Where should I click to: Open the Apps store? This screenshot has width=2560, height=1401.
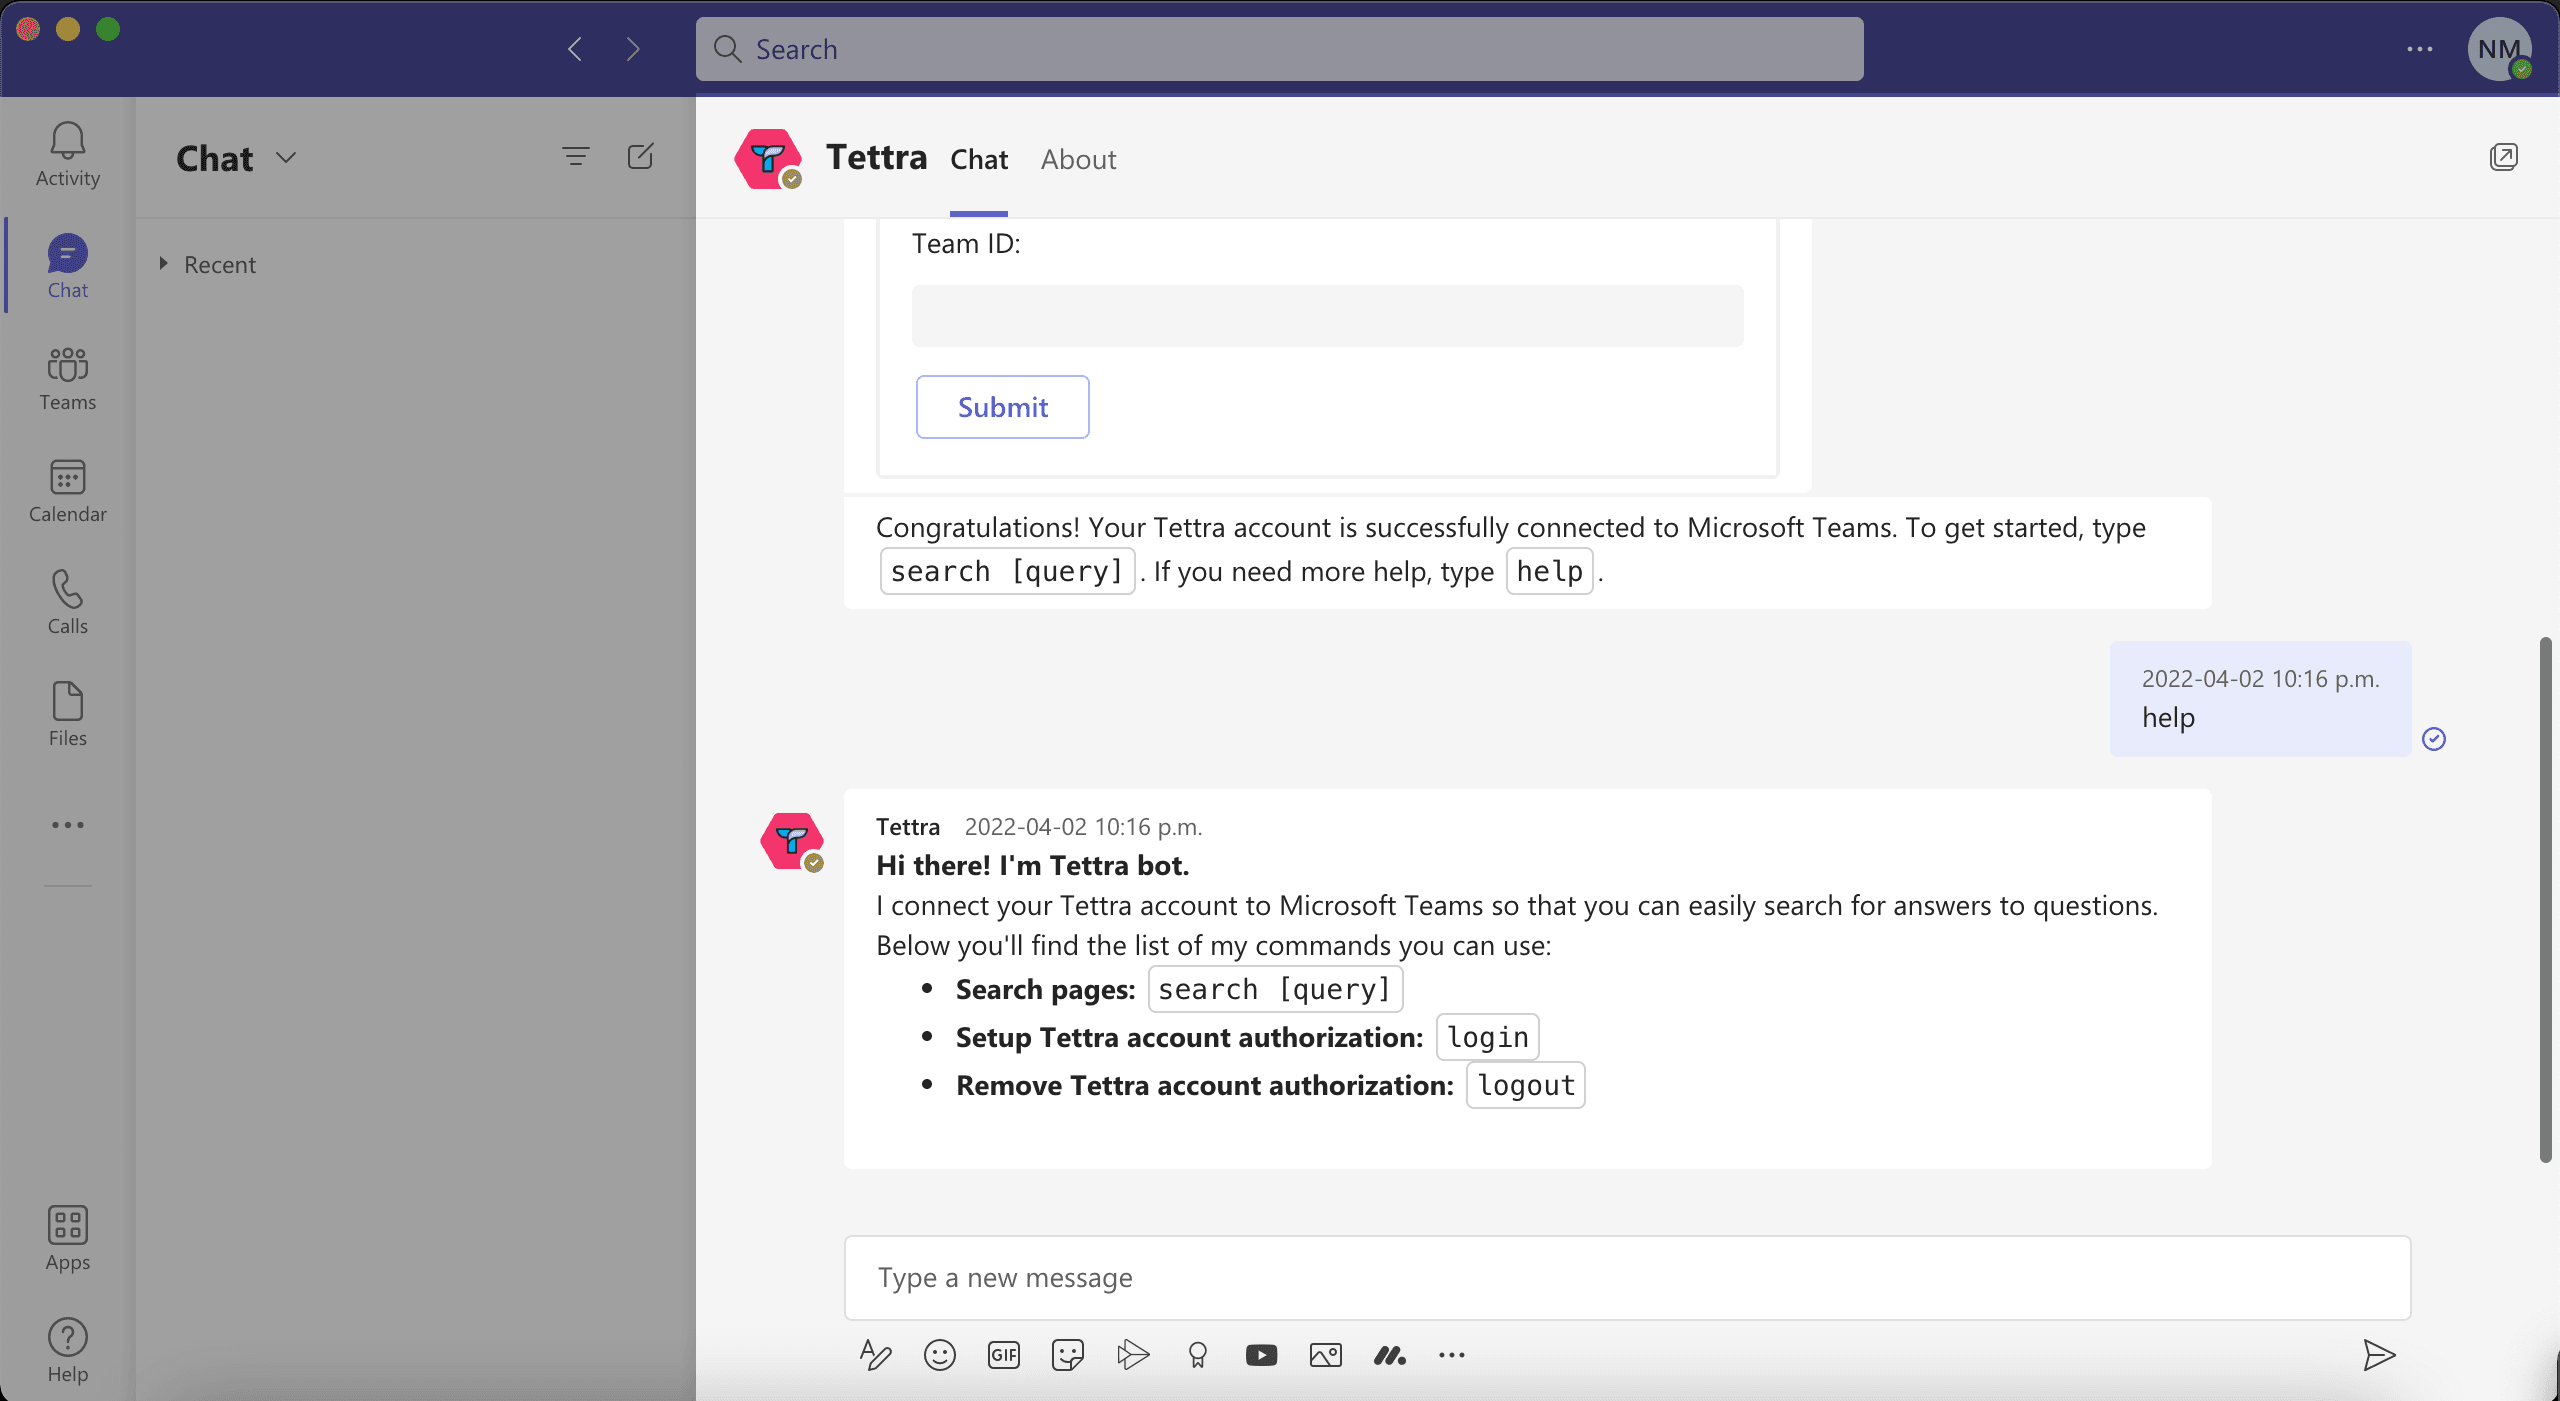pos(68,1238)
